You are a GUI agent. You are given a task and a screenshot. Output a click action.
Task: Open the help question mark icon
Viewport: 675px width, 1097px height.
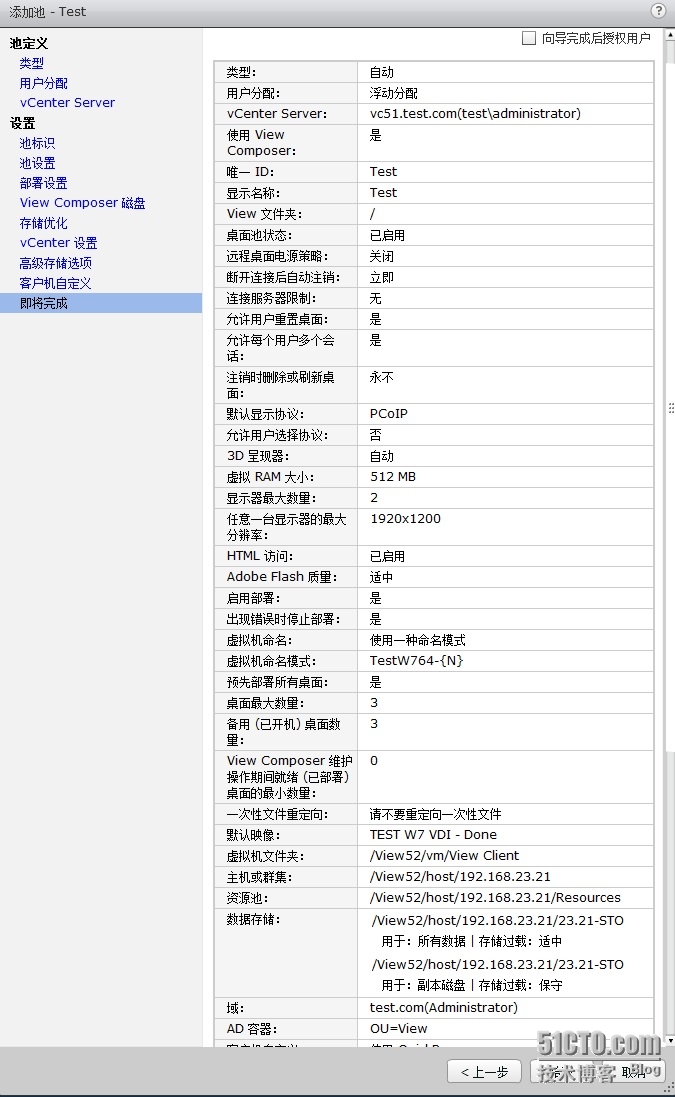point(658,10)
